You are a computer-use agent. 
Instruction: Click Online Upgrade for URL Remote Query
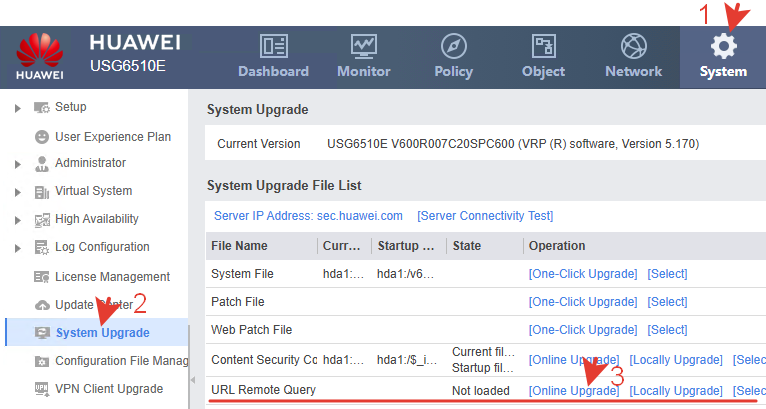tap(574, 390)
